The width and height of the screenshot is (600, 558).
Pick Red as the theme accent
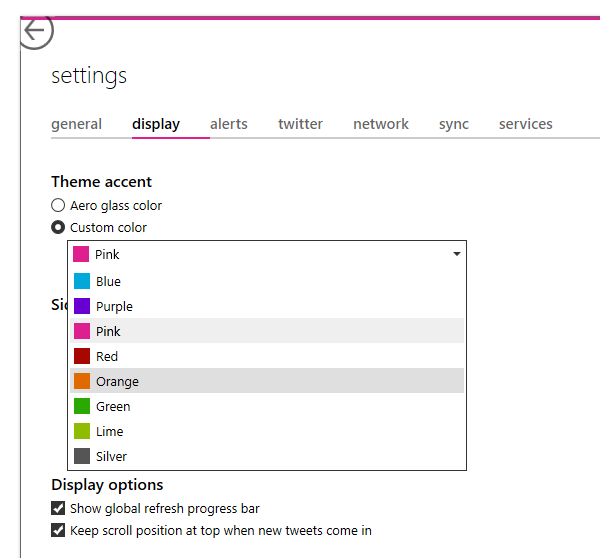click(x=267, y=356)
